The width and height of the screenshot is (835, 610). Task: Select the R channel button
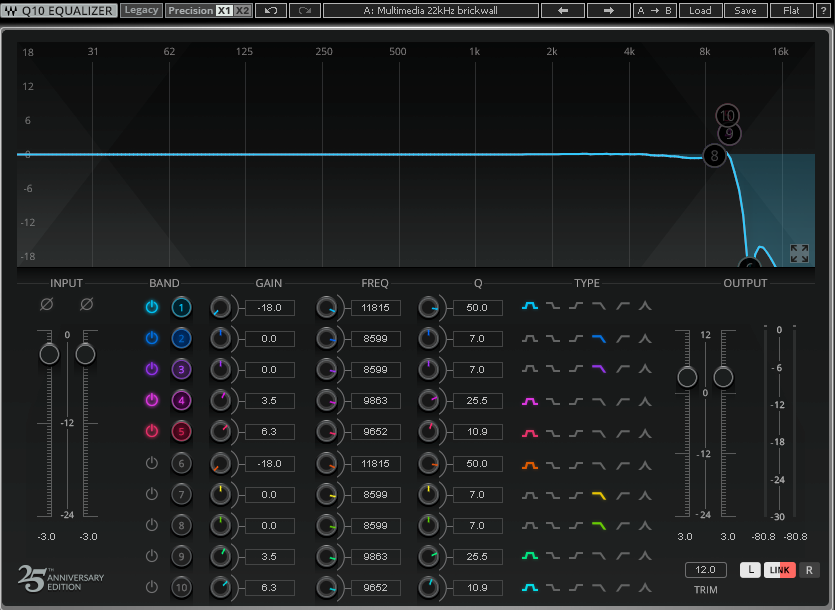tap(809, 570)
